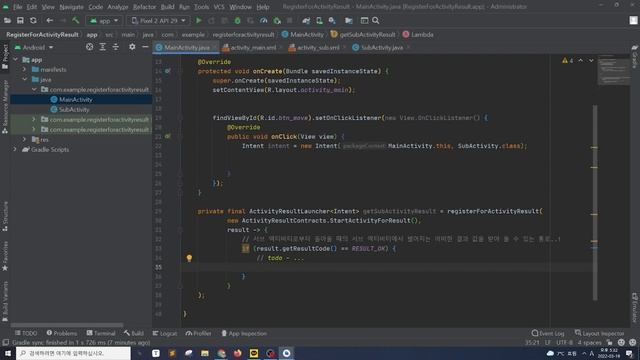Click the Windows taskbar search box
The height and width of the screenshot is (360, 640).
[x=73, y=353]
